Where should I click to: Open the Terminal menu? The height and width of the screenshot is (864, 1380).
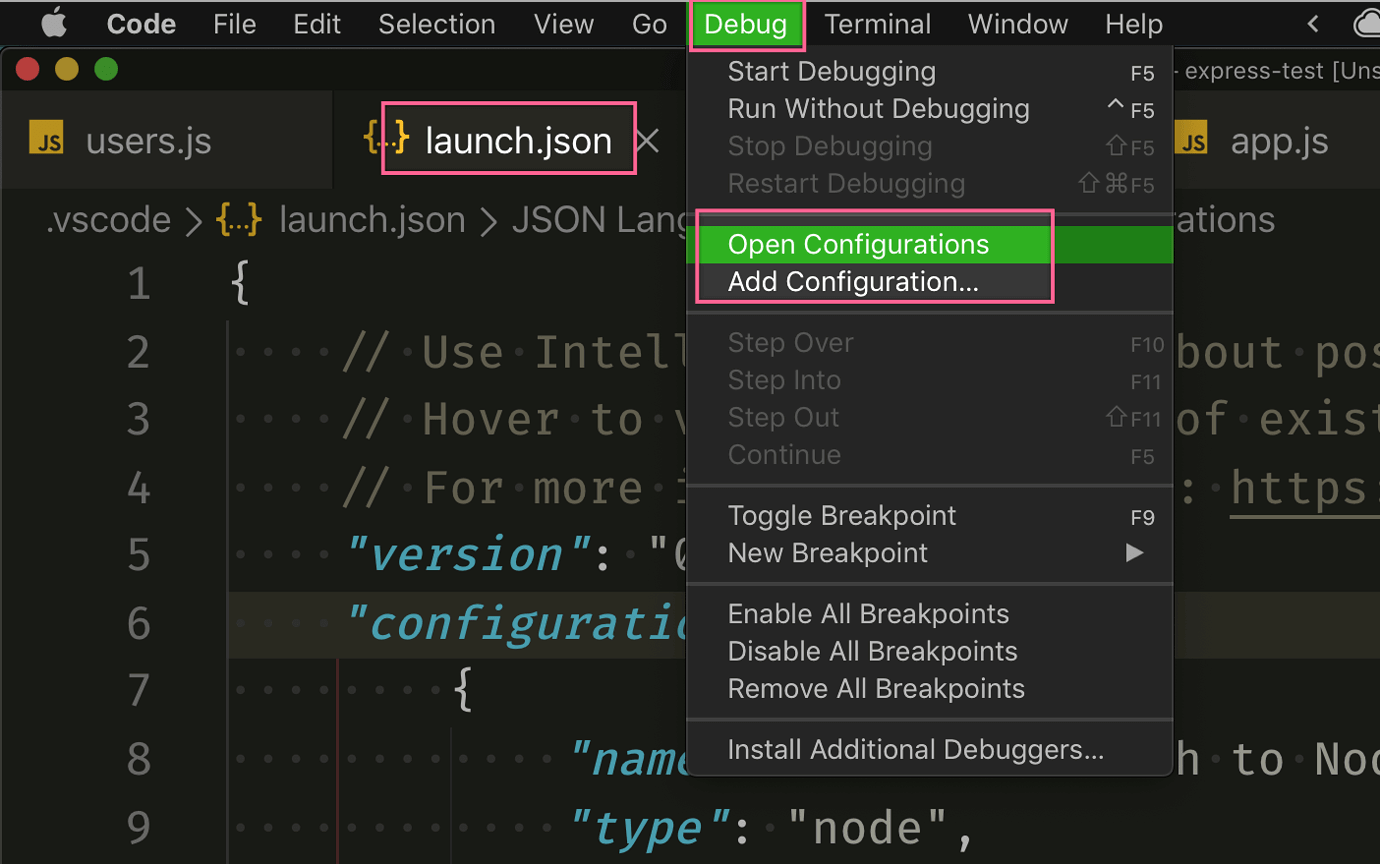(878, 24)
